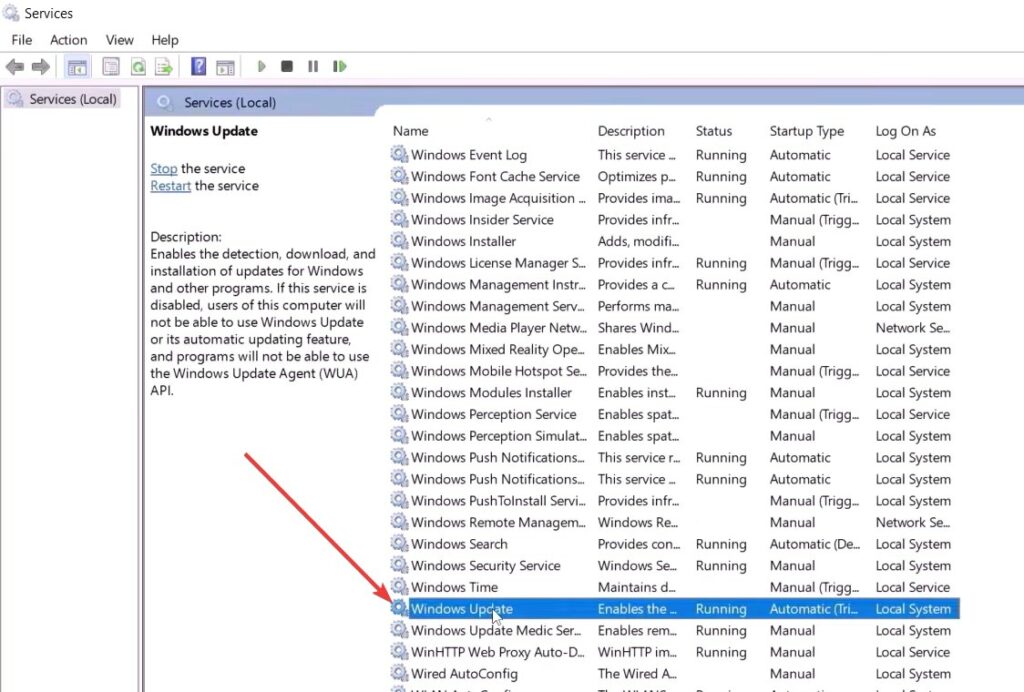This screenshot has height=692, width=1024.
Task: Select the Windows Mobile Hotspot Se... service name
Action: coord(498,371)
